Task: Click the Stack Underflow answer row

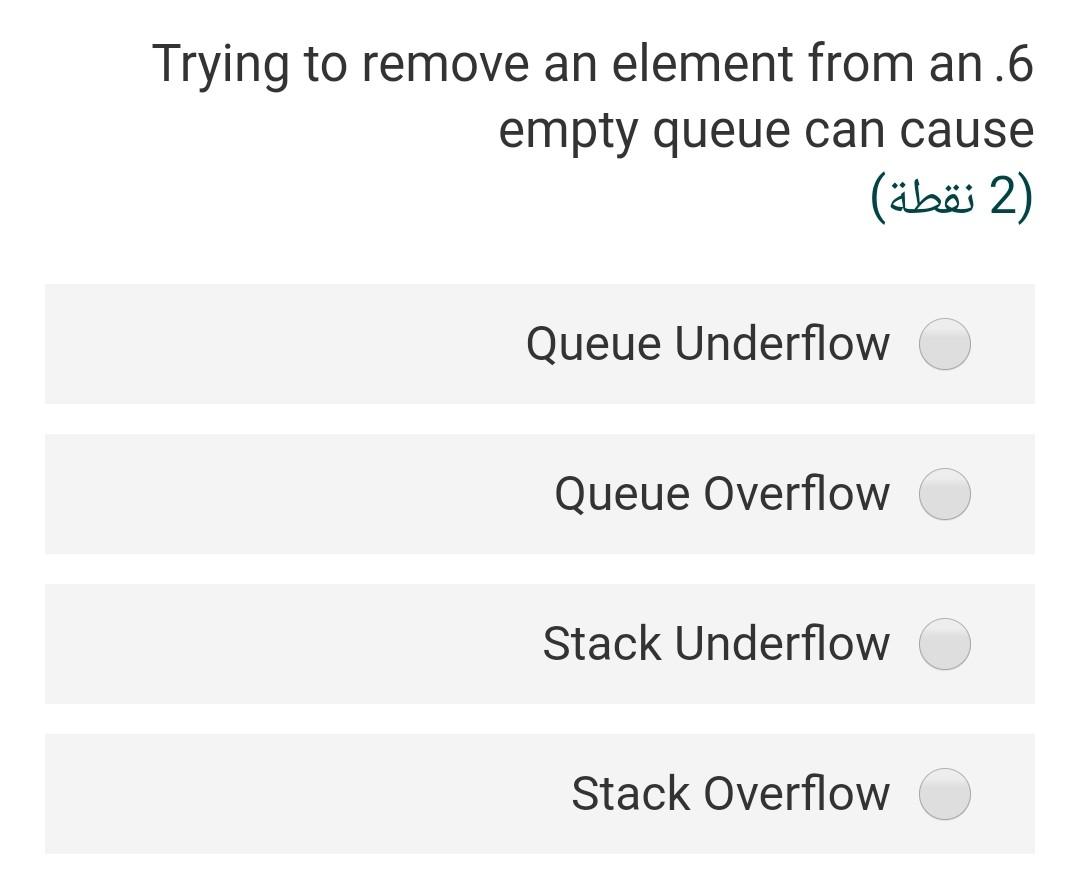Action: click(x=540, y=643)
